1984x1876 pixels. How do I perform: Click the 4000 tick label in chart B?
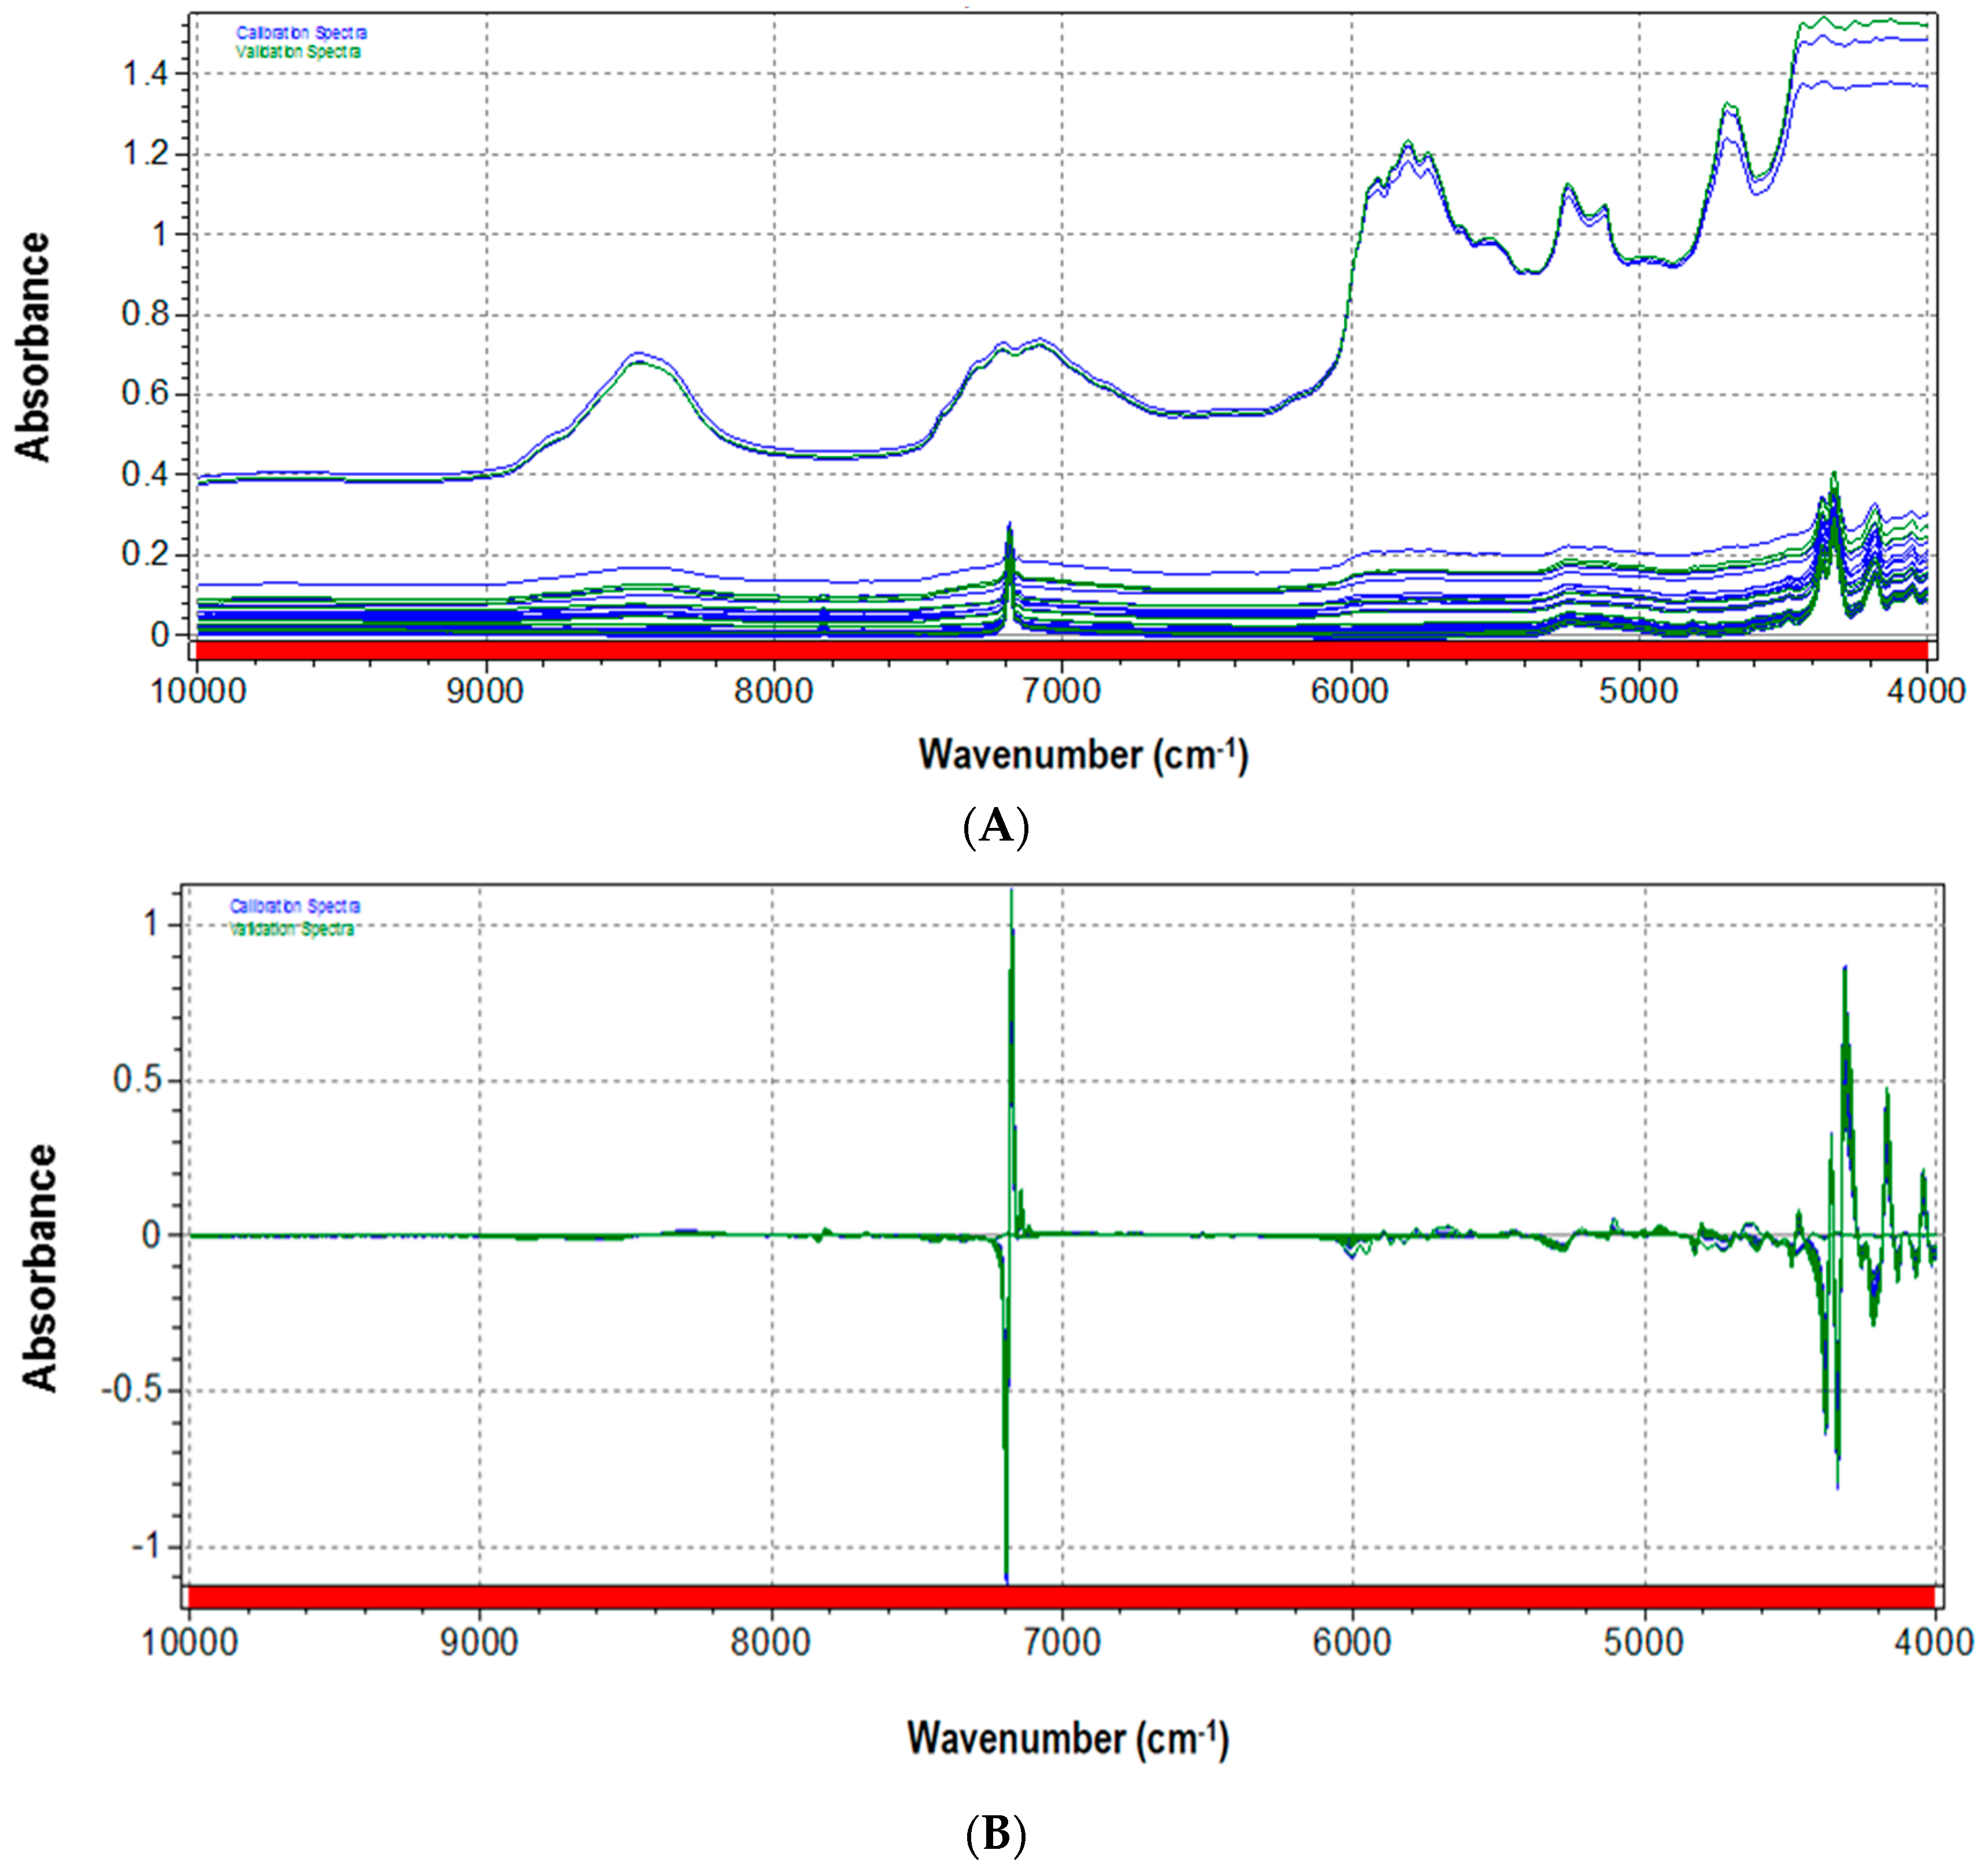1933,1642
